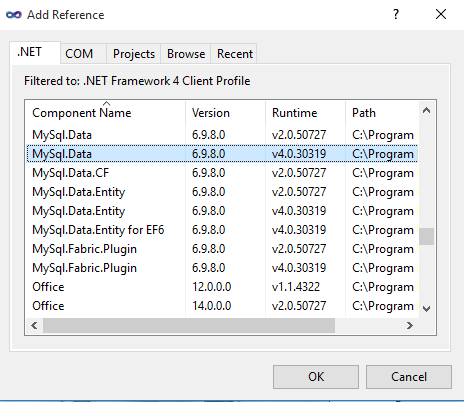
Task: Click the horizontal scrollbar left arrow
Action: tap(34, 325)
